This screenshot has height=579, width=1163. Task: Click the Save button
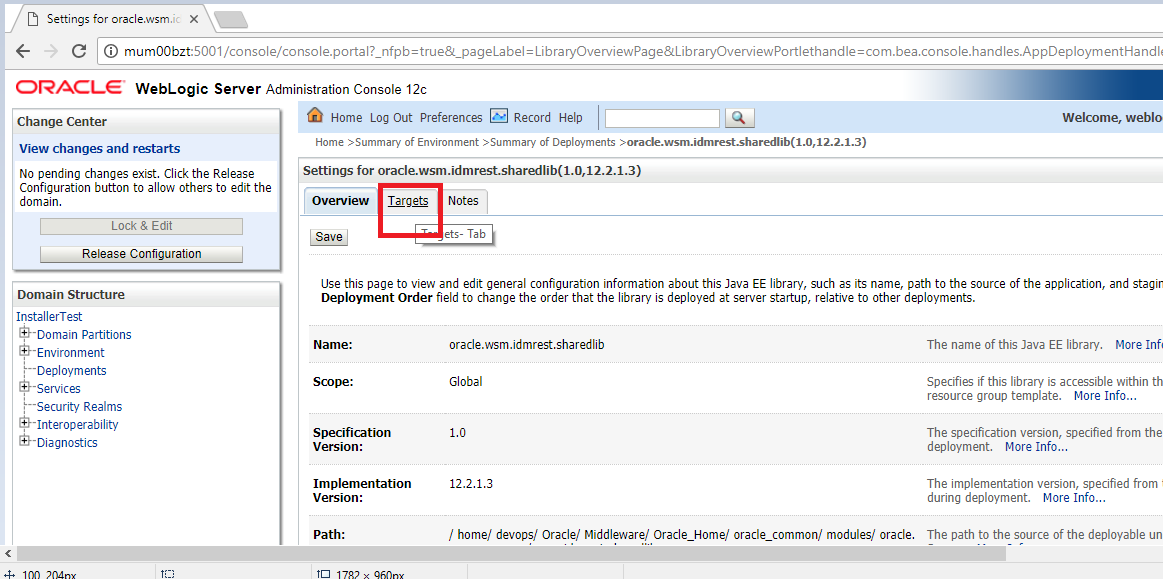[329, 236]
